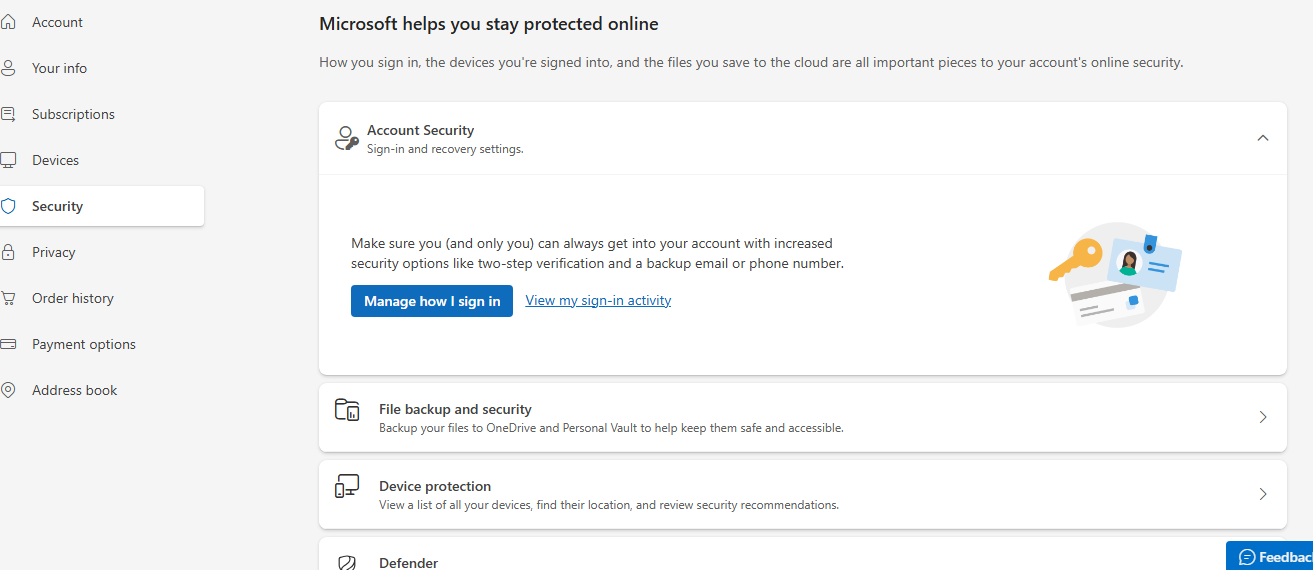The image size is (1313, 570).
Task: Click the Subscriptions icon in sidebar
Action: tap(8, 114)
